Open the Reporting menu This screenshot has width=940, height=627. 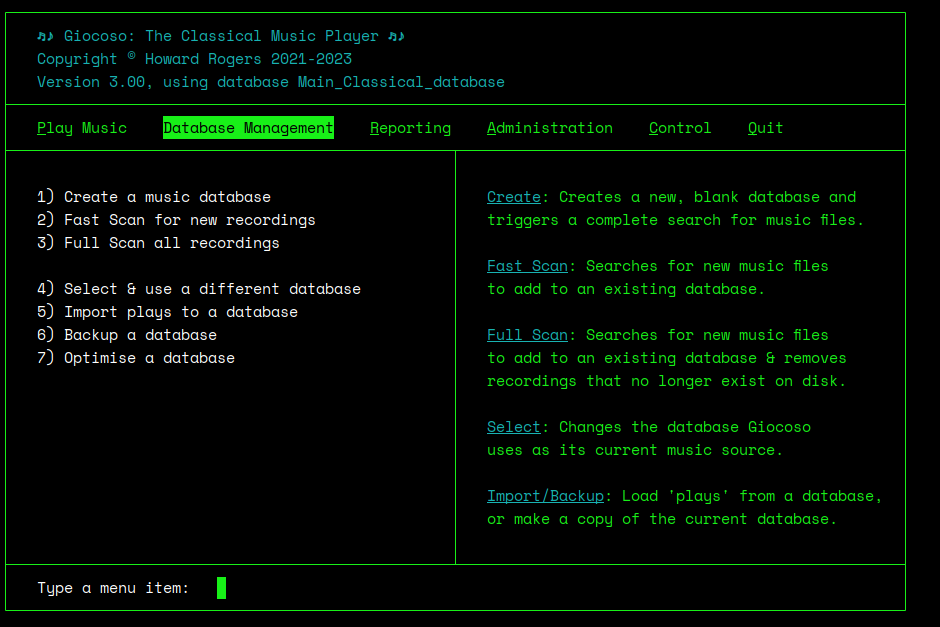pos(410,127)
